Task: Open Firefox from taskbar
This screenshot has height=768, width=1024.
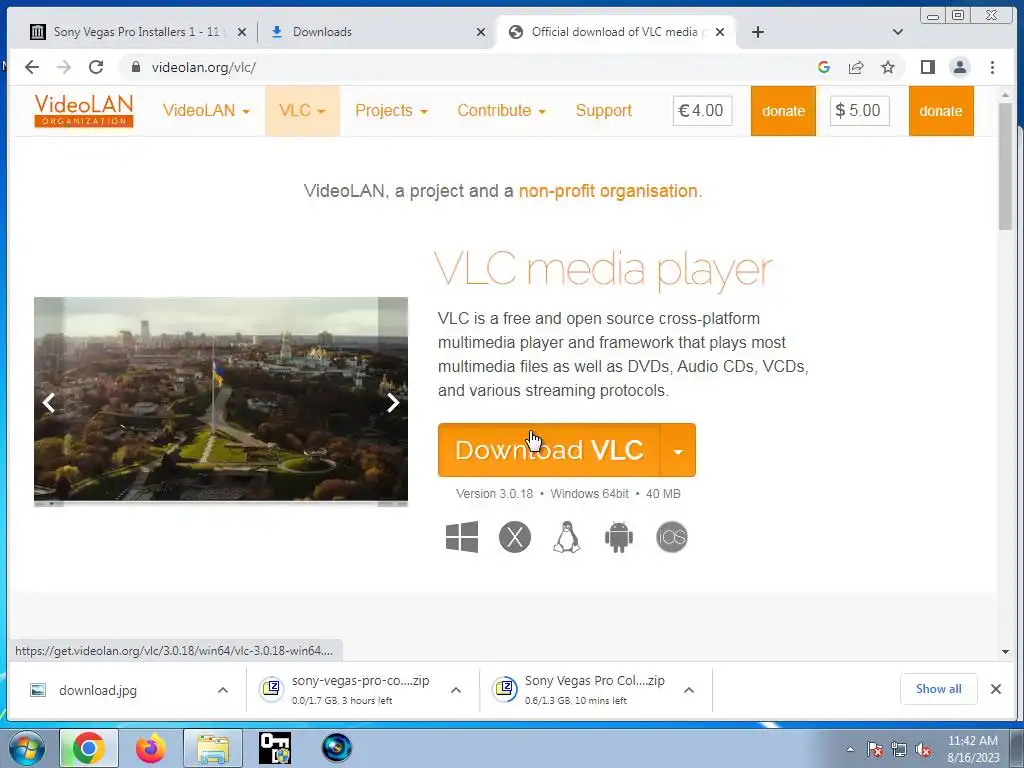Action: pyautogui.click(x=151, y=748)
